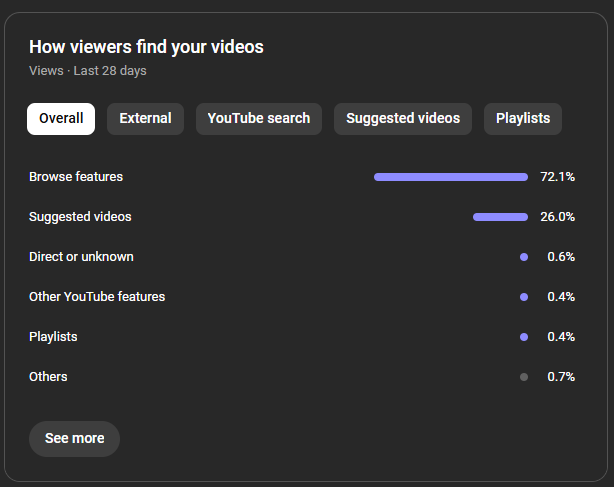This screenshot has height=487, width=614.
Task: Click the Suggested videos purple bar
Action: 500,217
